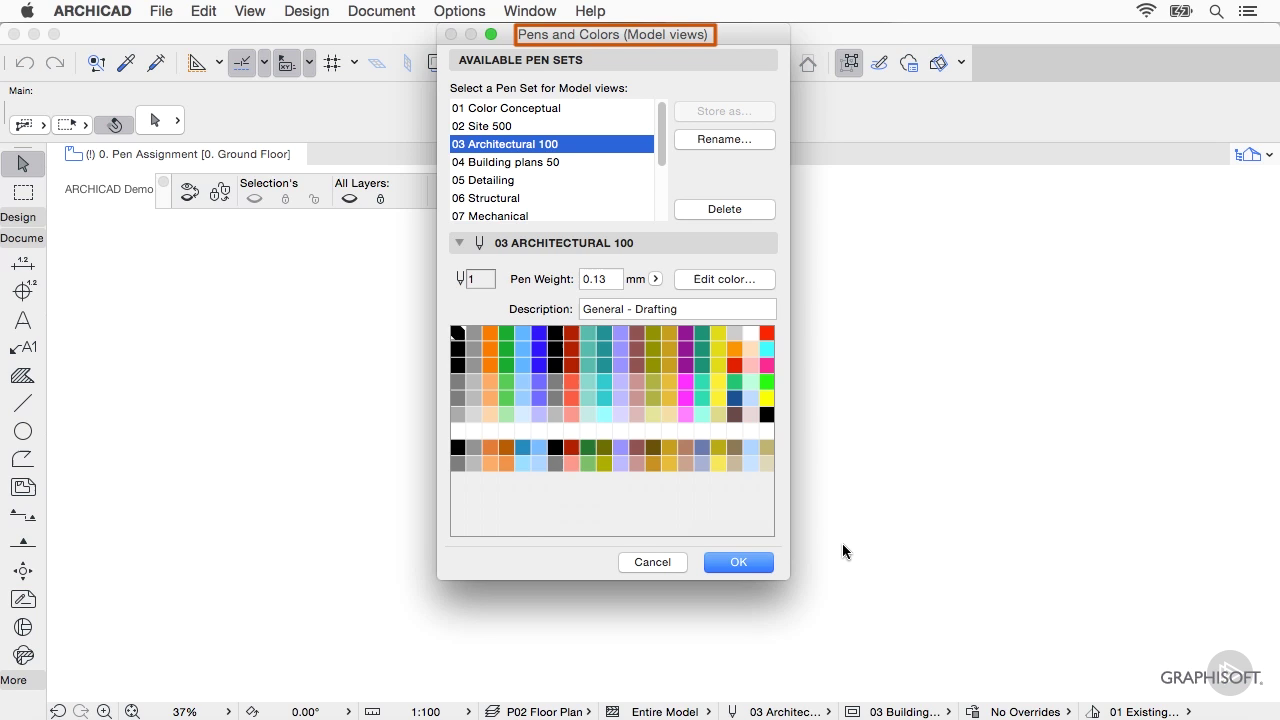The height and width of the screenshot is (720, 1280).
Task: Open the Options menu
Action: 459,11
